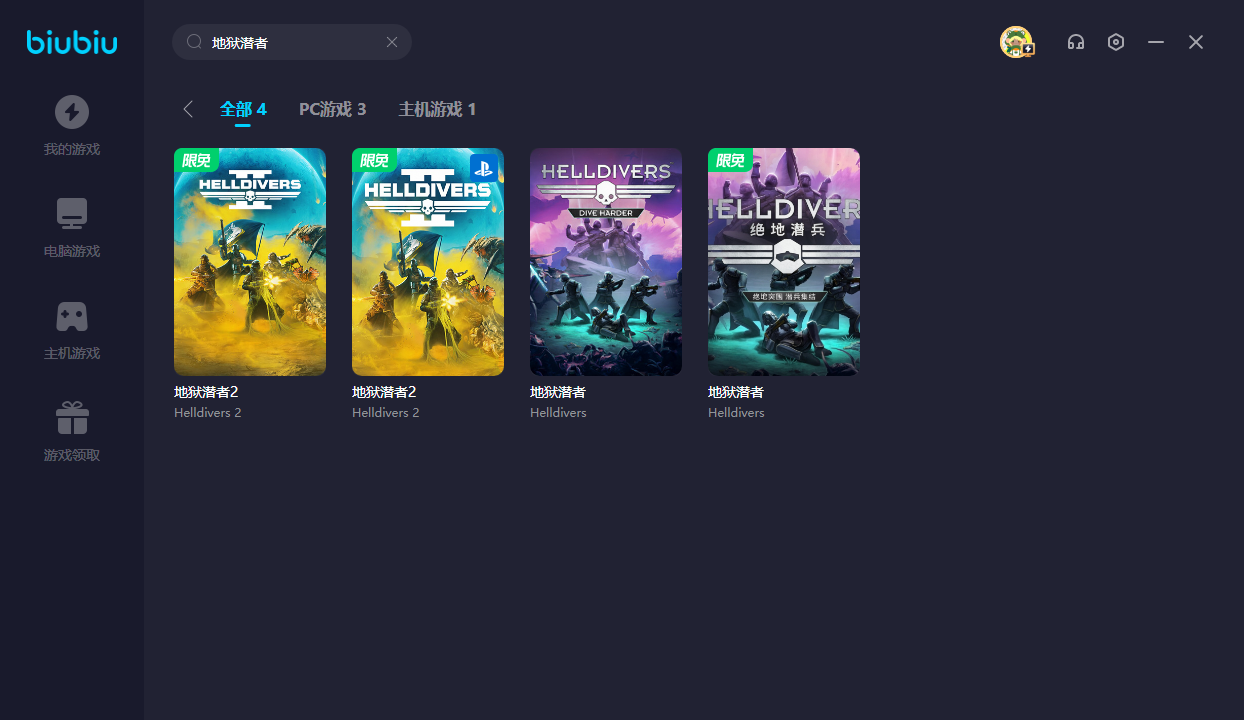
Task: Click the biubiu logo
Action: click(72, 42)
